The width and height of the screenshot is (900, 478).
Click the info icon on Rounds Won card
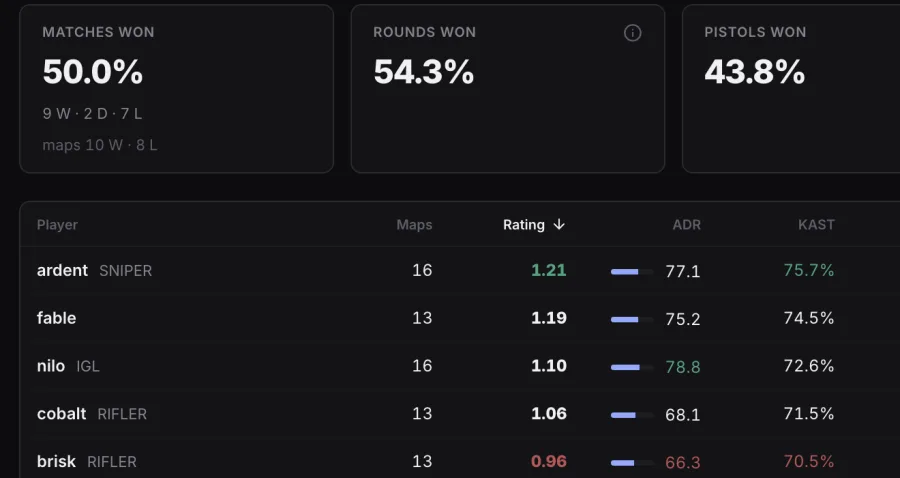[x=633, y=33]
